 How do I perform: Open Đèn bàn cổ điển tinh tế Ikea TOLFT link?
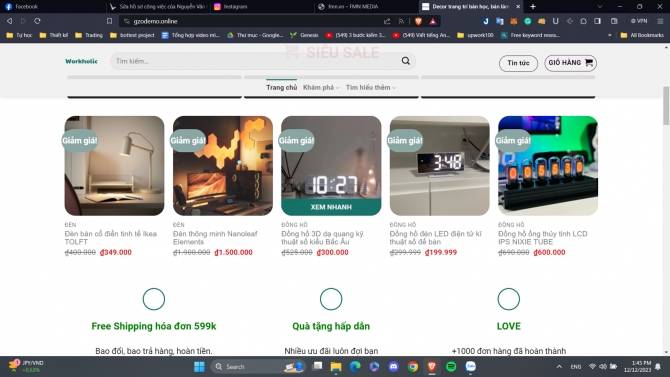click(x=110, y=238)
